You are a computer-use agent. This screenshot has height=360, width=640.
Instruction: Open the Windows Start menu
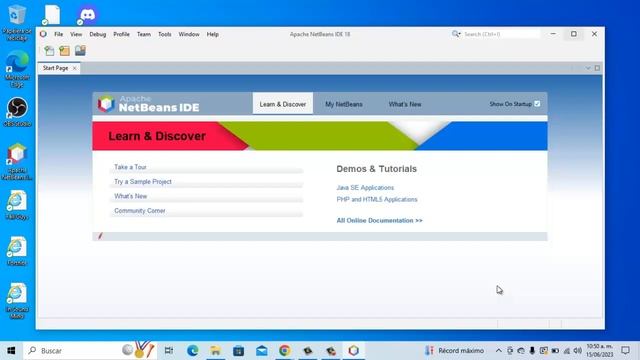click(x=11, y=351)
